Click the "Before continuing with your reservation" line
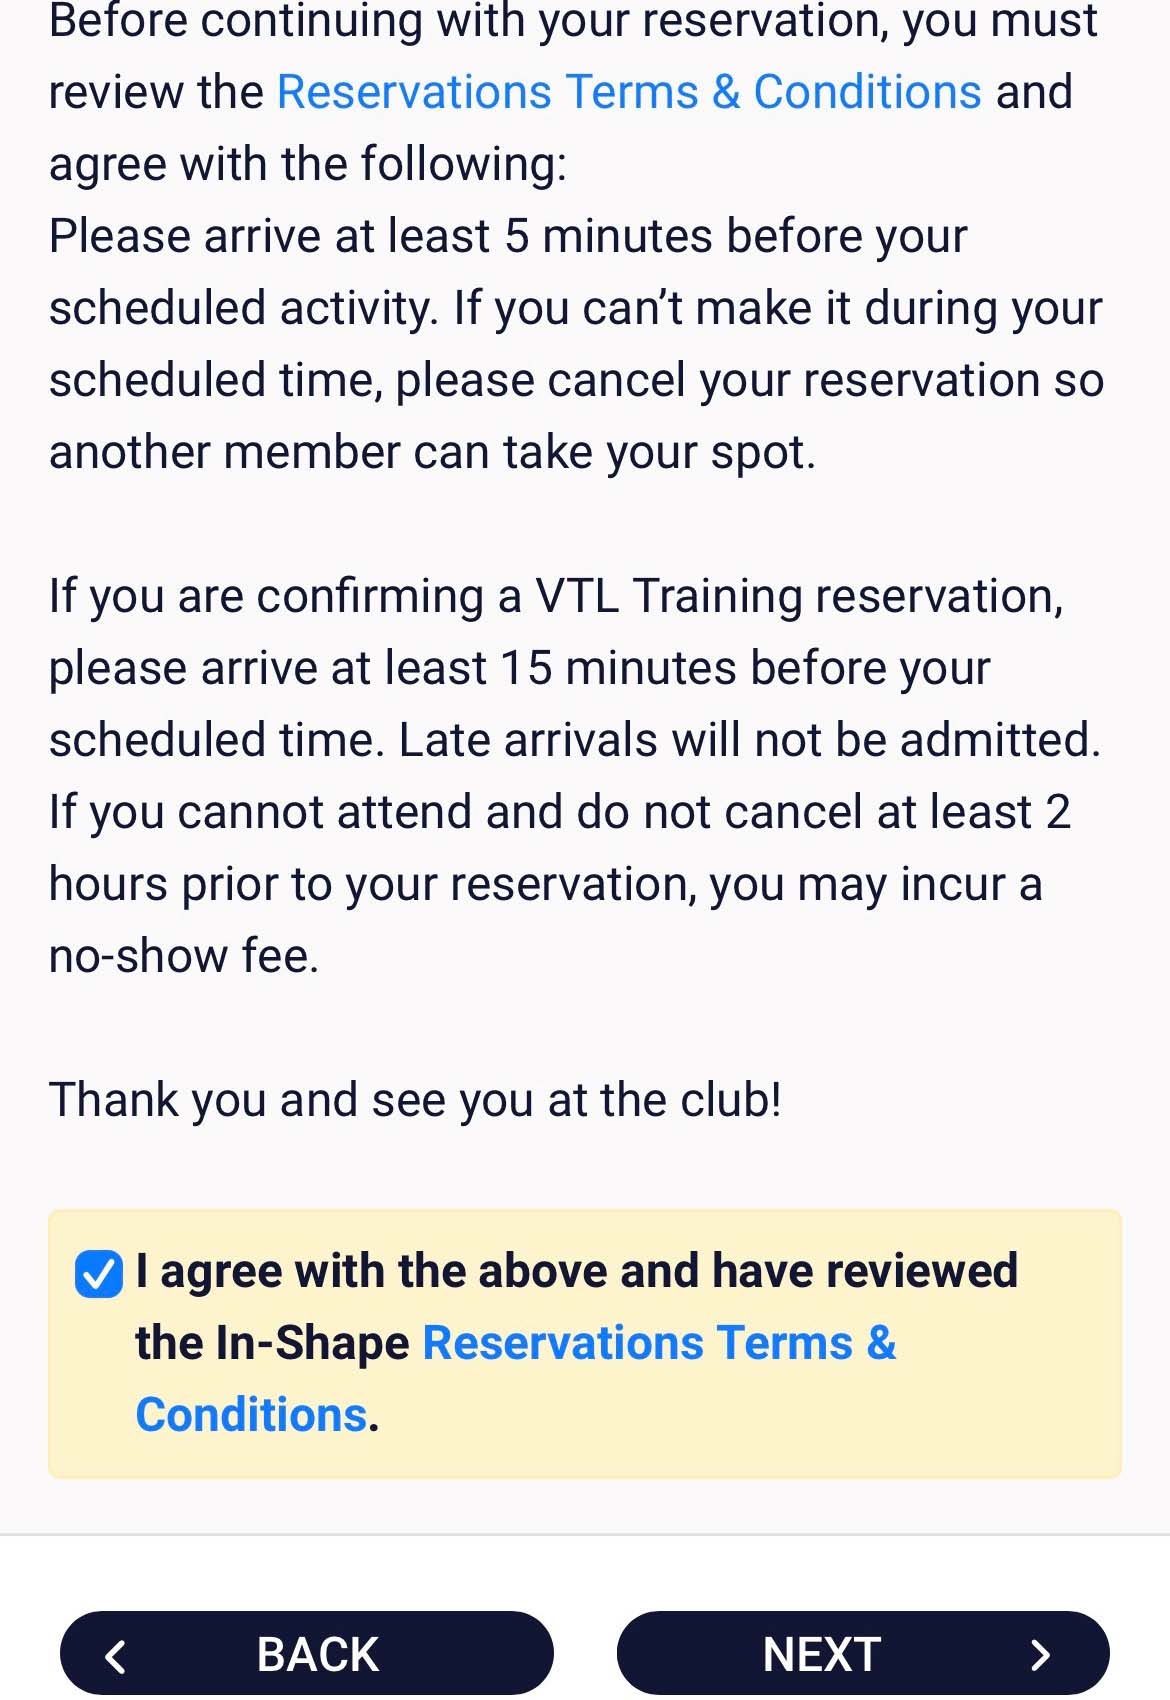Screen dimensions: 1170x1700 pyautogui.click(x=573, y=20)
